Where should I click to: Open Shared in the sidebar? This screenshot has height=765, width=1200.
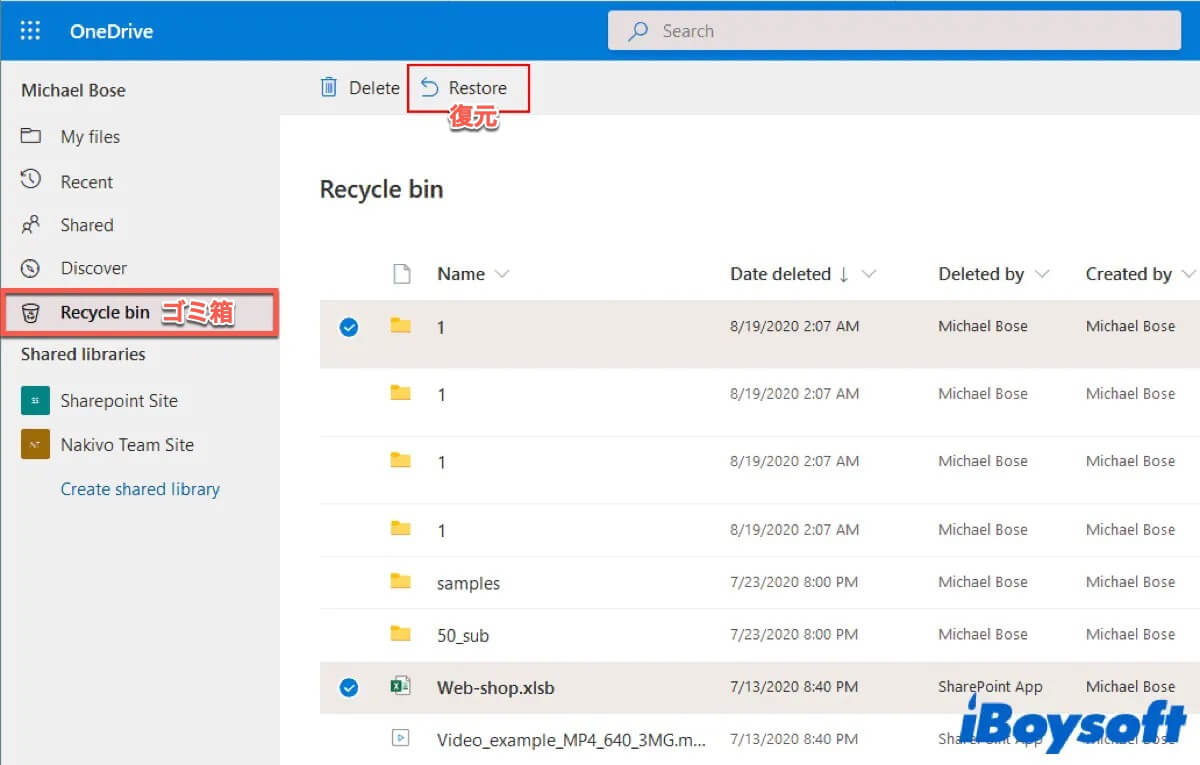click(87, 225)
